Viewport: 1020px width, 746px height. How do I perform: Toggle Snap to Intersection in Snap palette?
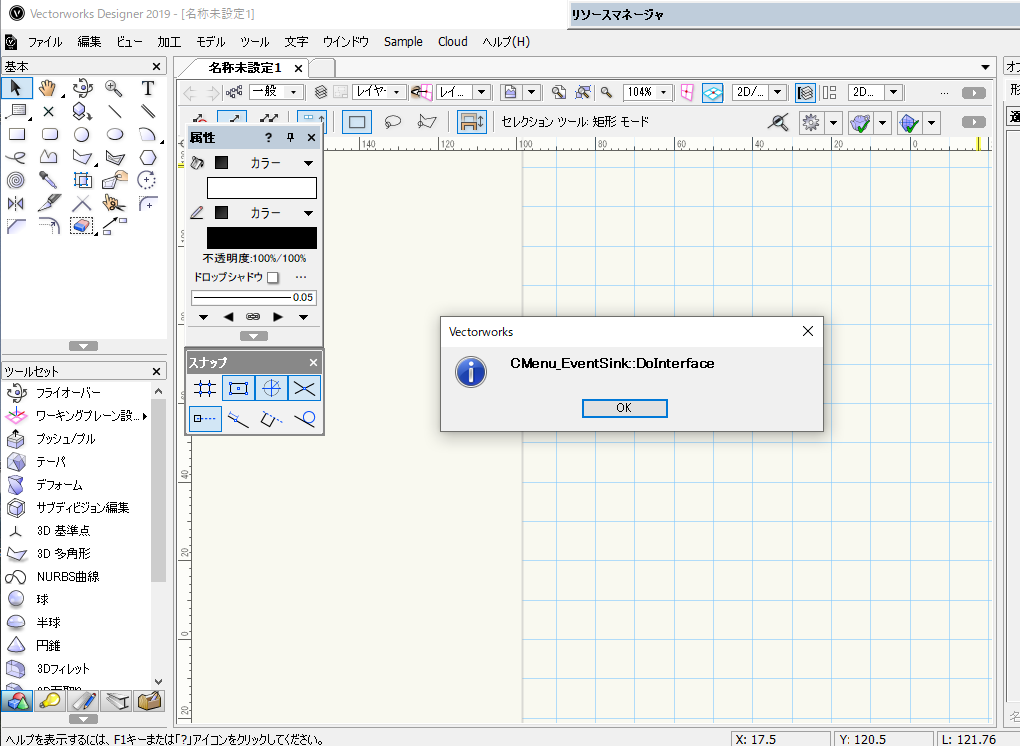pos(304,389)
